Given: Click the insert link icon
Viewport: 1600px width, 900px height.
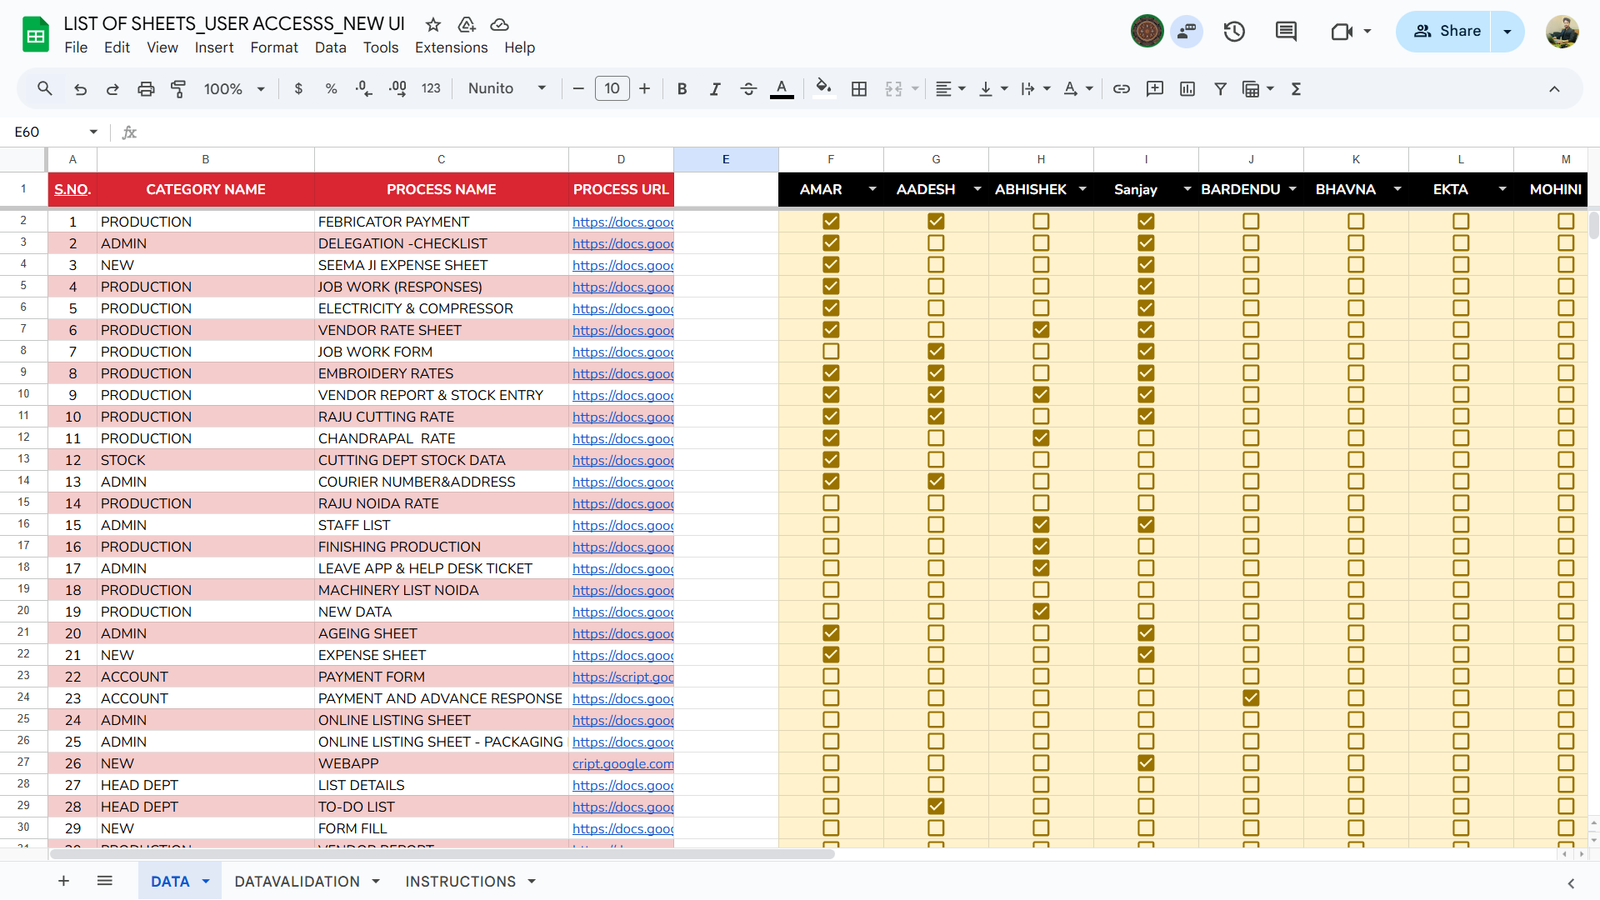Looking at the screenshot, I should [x=1121, y=89].
